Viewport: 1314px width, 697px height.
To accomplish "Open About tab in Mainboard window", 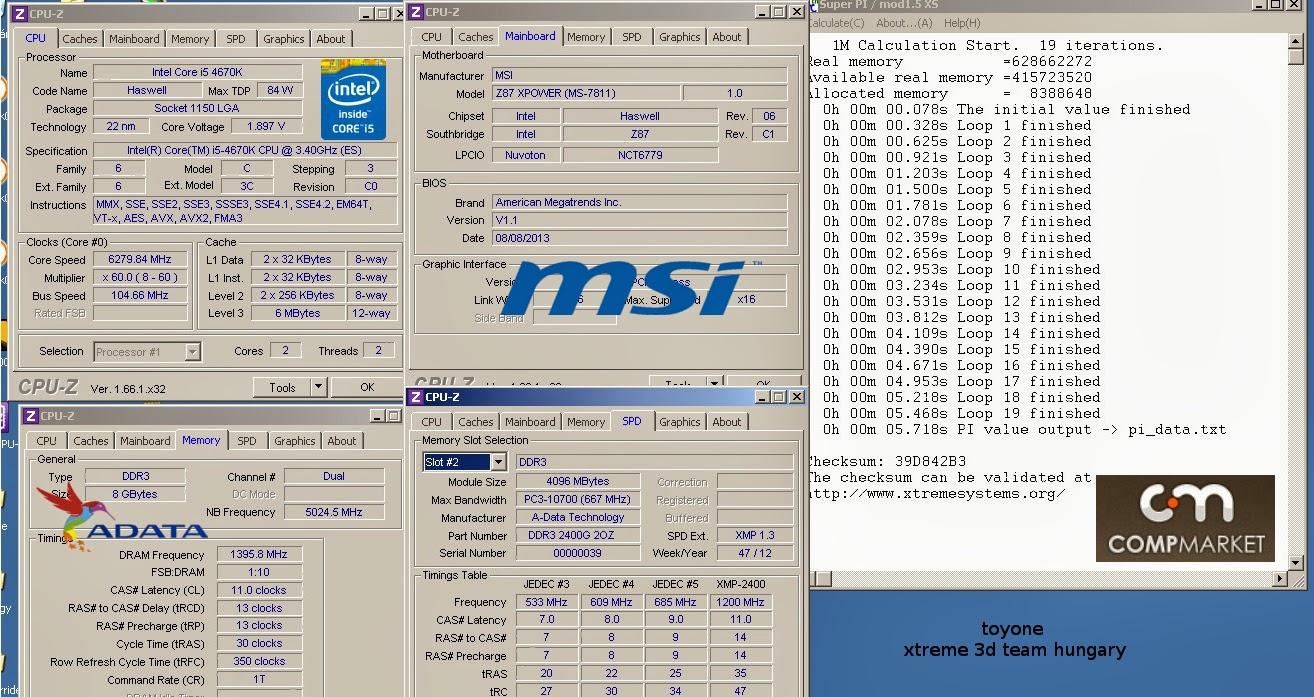I will pyautogui.click(x=727, y=37).
